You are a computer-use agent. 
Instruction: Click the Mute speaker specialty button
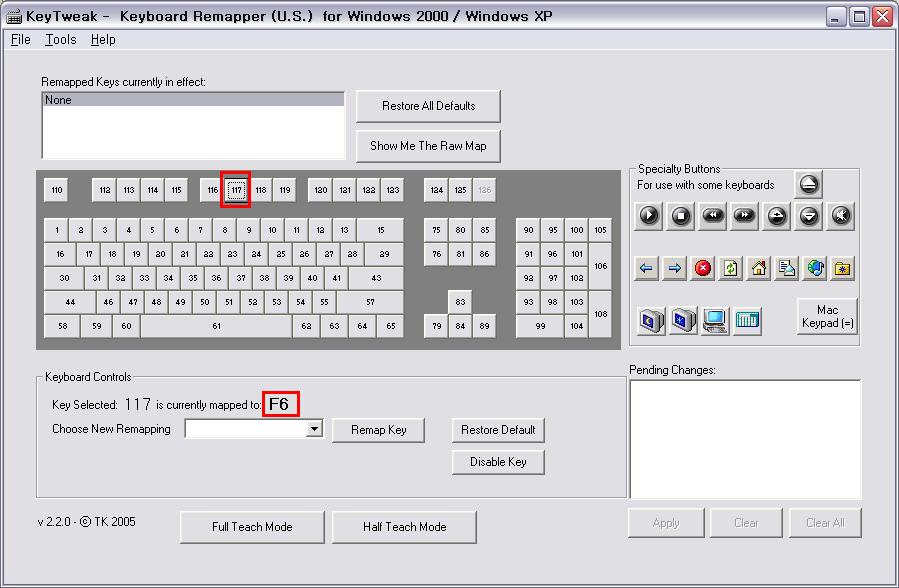point(841,216)
